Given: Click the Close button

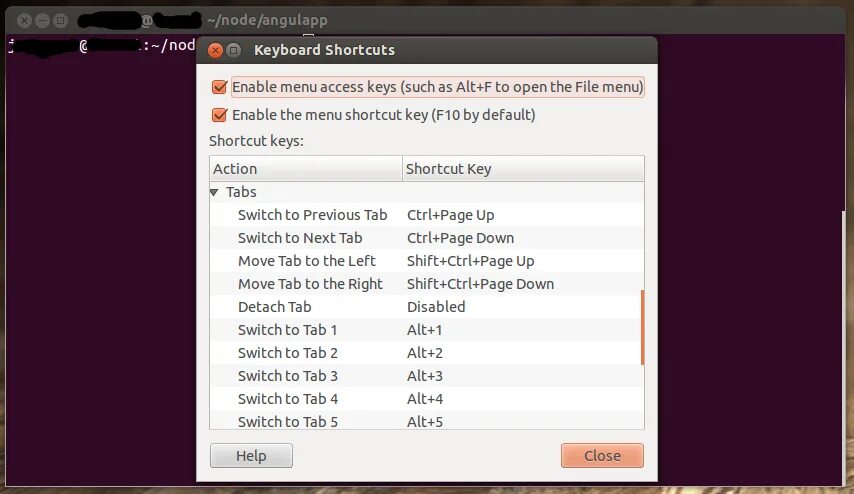Looking at the screenshot, I should click(x=602, y=455).
